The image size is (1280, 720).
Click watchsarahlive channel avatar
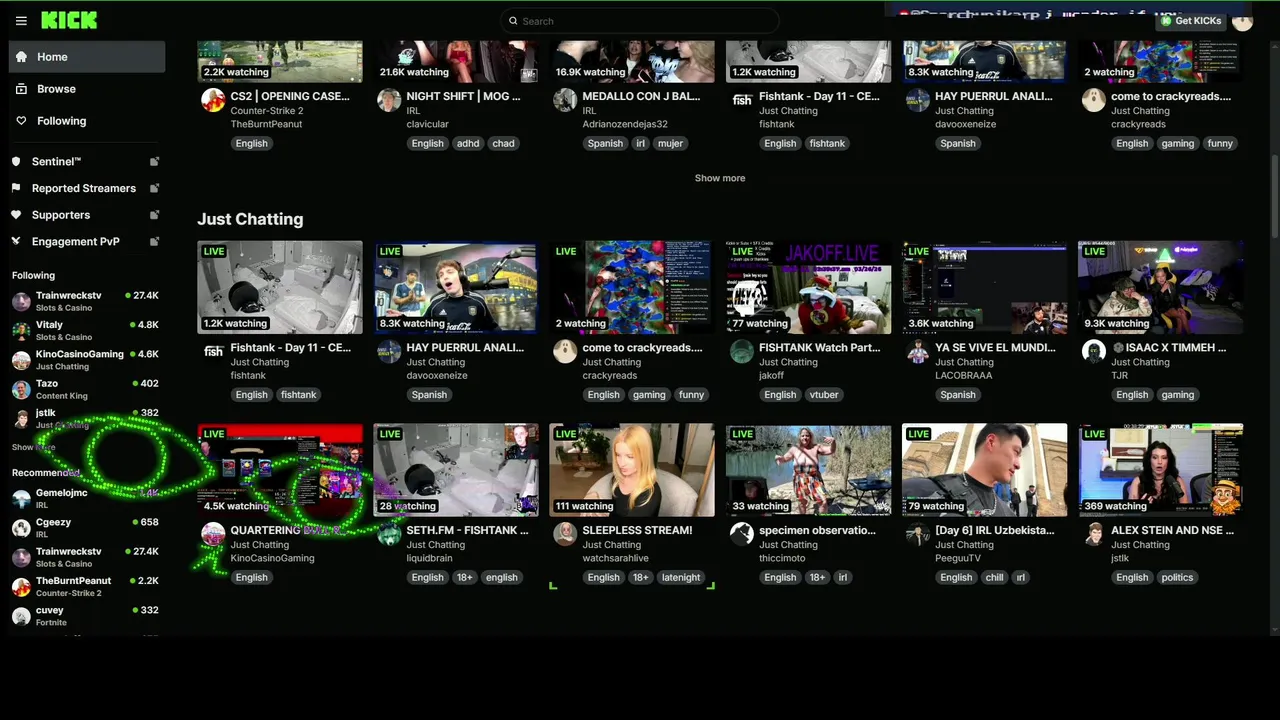565,534
